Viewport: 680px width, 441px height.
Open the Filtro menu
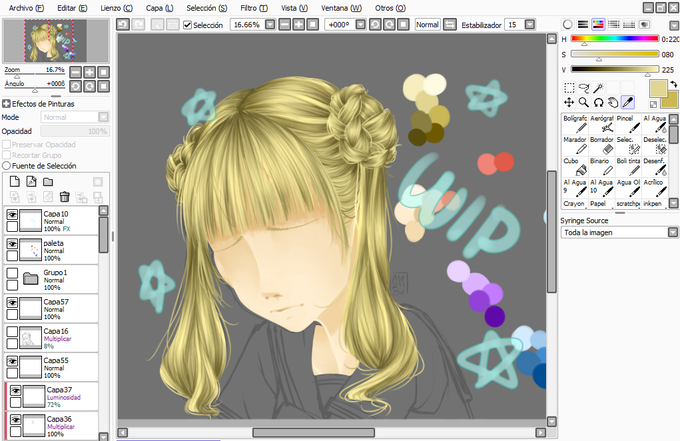(254, 8)
